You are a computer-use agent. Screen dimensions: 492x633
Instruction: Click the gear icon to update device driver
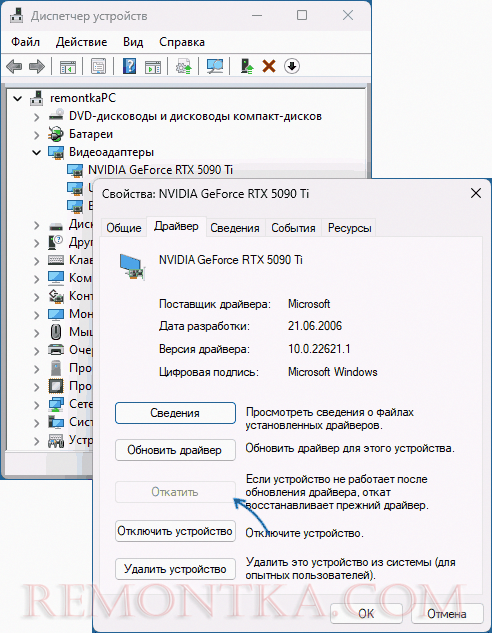[184, 66]
